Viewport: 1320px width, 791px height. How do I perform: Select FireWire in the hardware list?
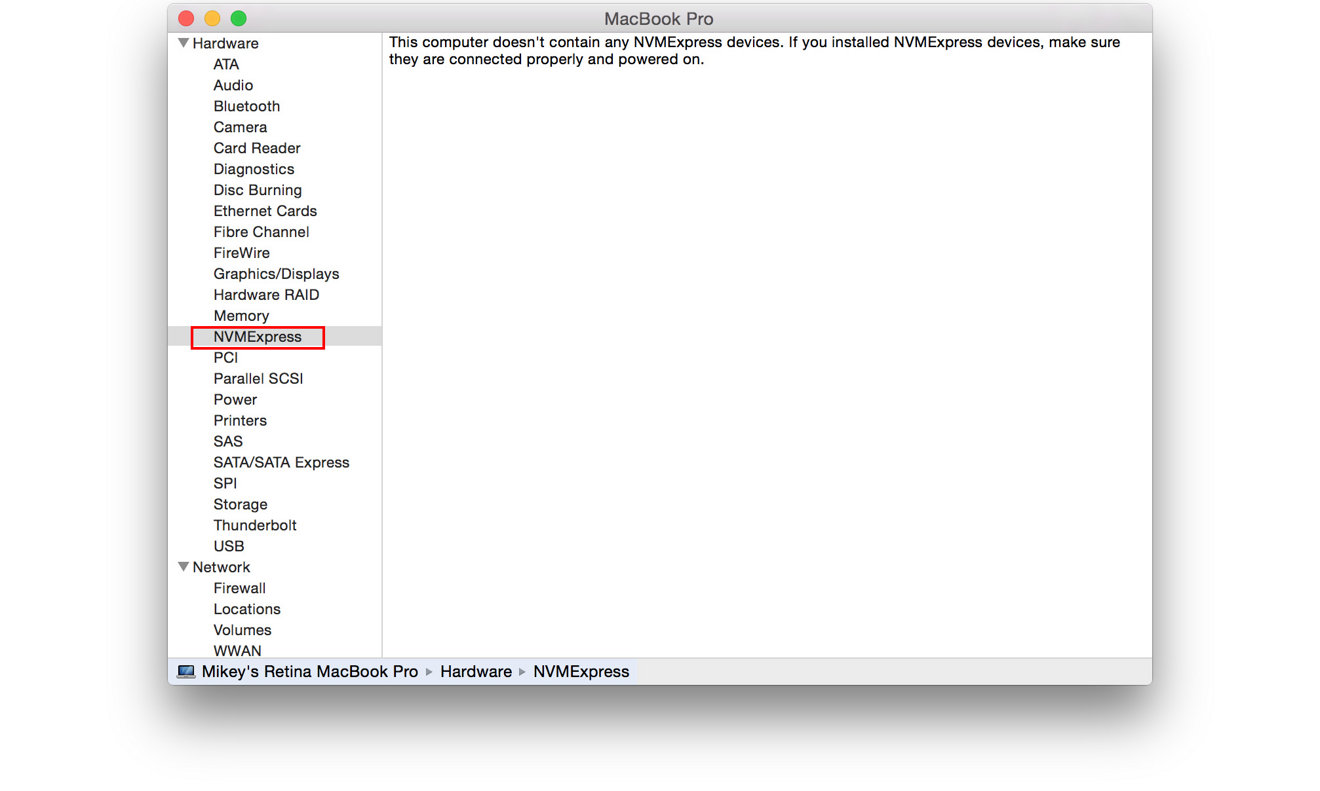coord(242,253)
